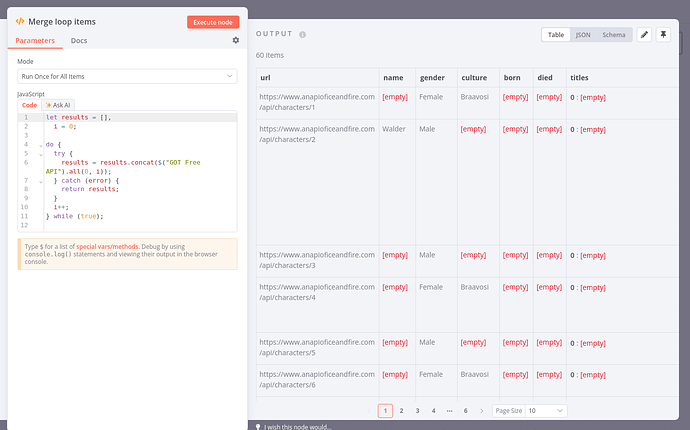This screenshot has height=430, width=690.
Task: Click the Execute node button
Action: coord(213,21)
